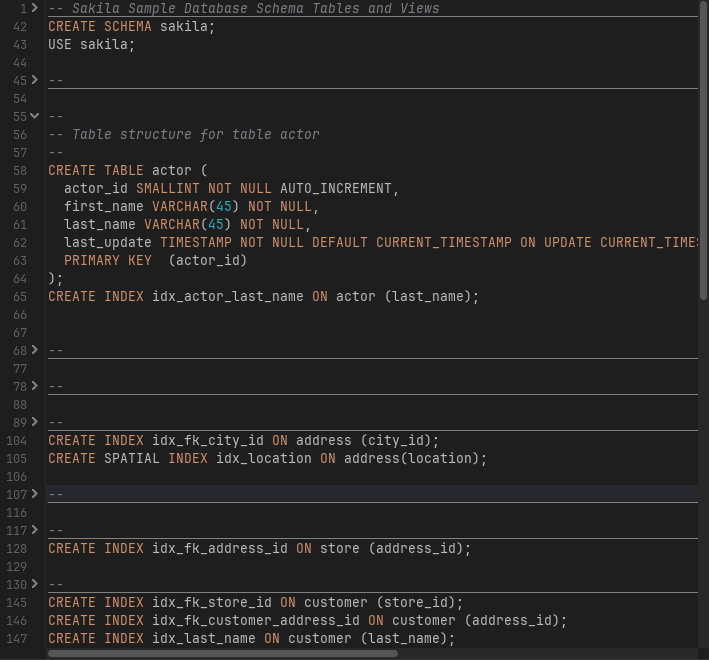Collapse the comment block at line 55
The image size is (709, 660).
tap(35, 116)
